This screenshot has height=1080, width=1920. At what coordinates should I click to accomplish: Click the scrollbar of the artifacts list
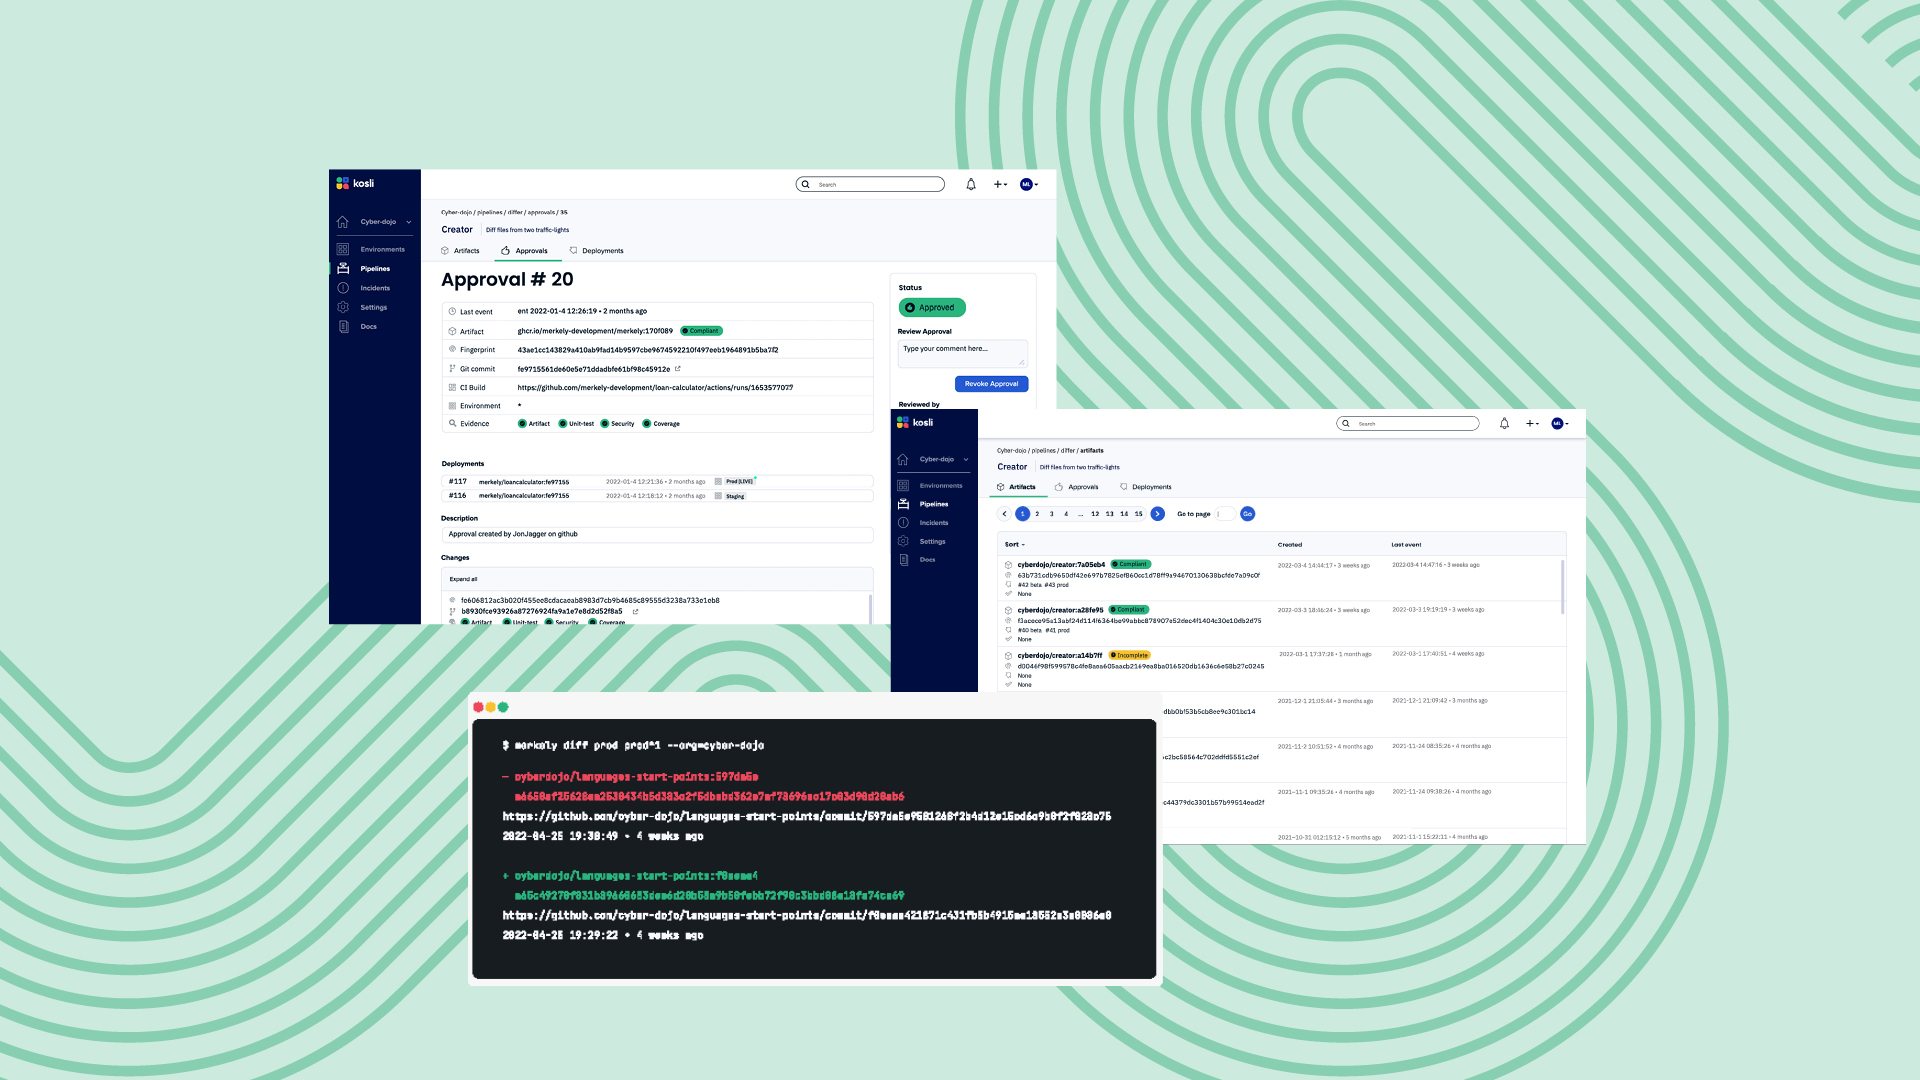point(1562,586)
